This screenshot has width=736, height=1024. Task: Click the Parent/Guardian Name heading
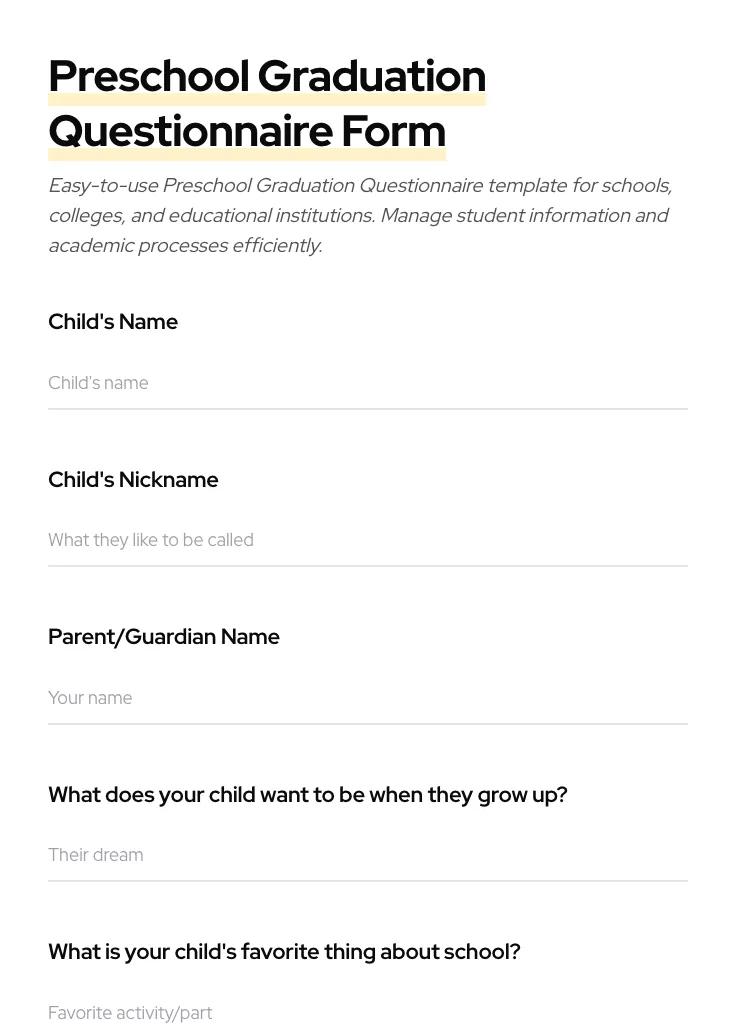click(164, 637)
